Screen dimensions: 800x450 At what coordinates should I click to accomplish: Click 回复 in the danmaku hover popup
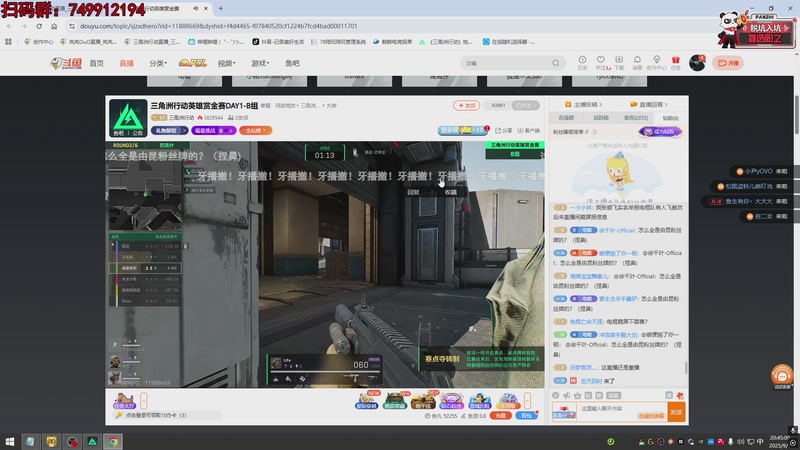click(413, 192)
